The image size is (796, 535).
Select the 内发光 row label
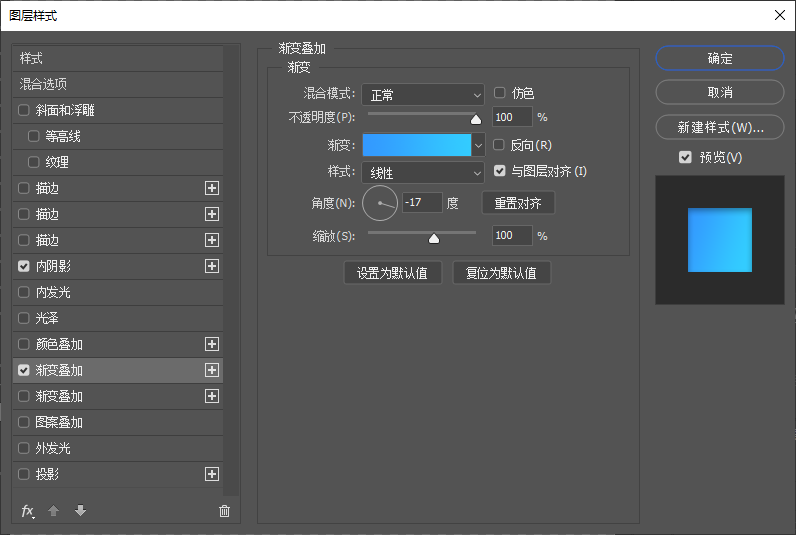[53, 292]
